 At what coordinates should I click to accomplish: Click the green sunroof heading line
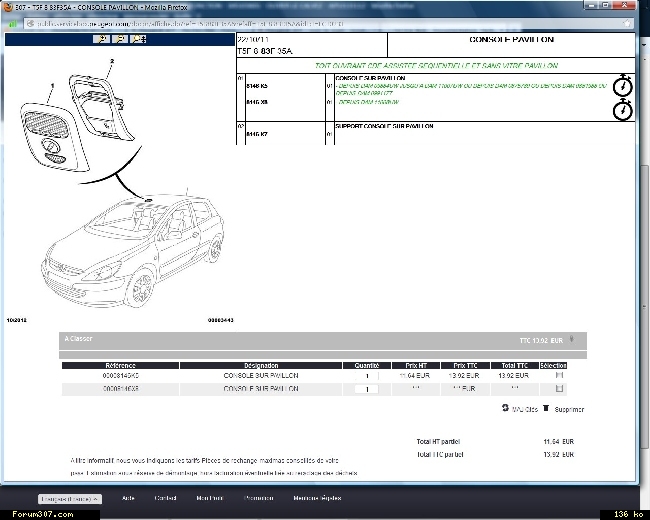436,66
